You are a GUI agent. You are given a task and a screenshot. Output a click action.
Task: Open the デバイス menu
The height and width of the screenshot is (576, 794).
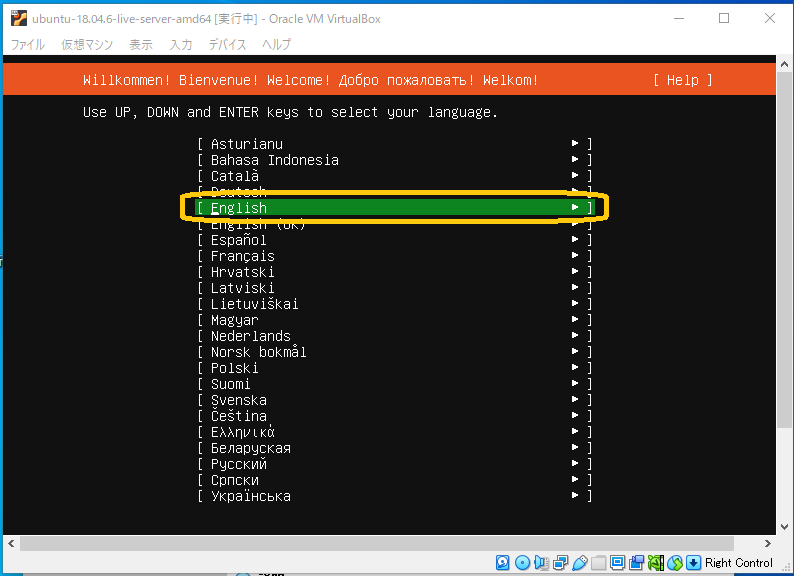tap(228, 44)
